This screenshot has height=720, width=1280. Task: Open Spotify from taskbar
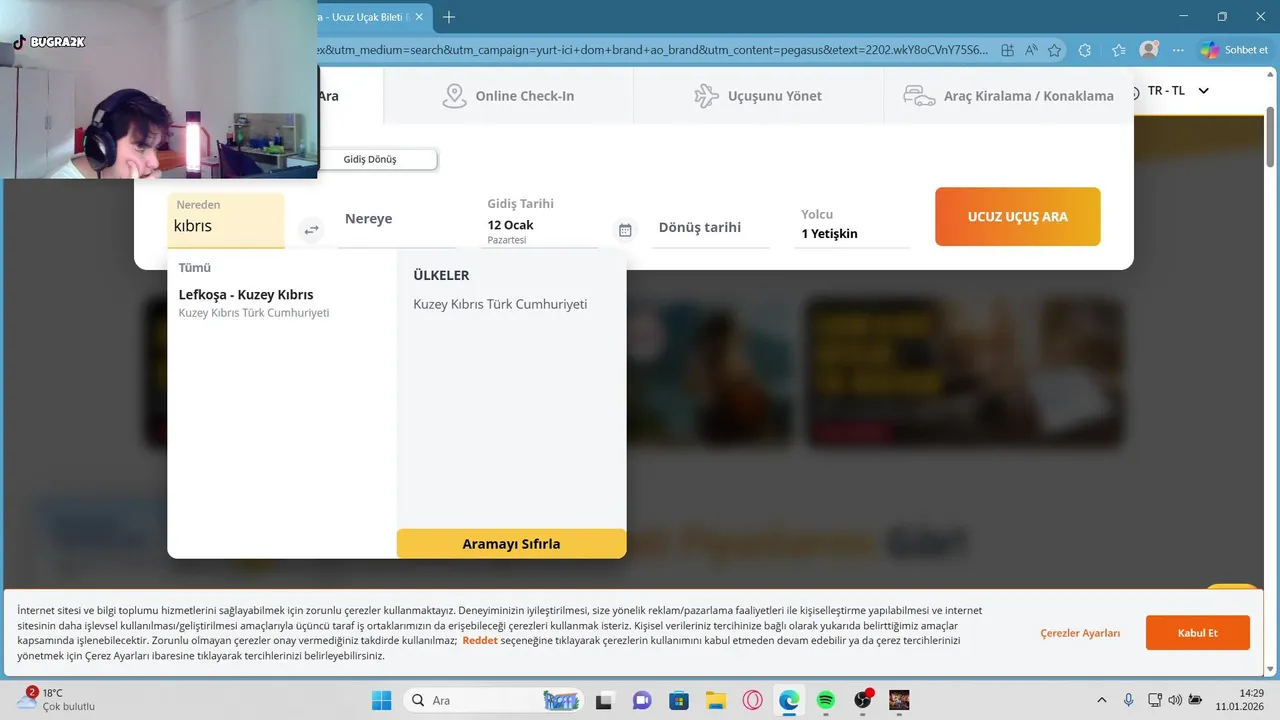click(825, 700)
